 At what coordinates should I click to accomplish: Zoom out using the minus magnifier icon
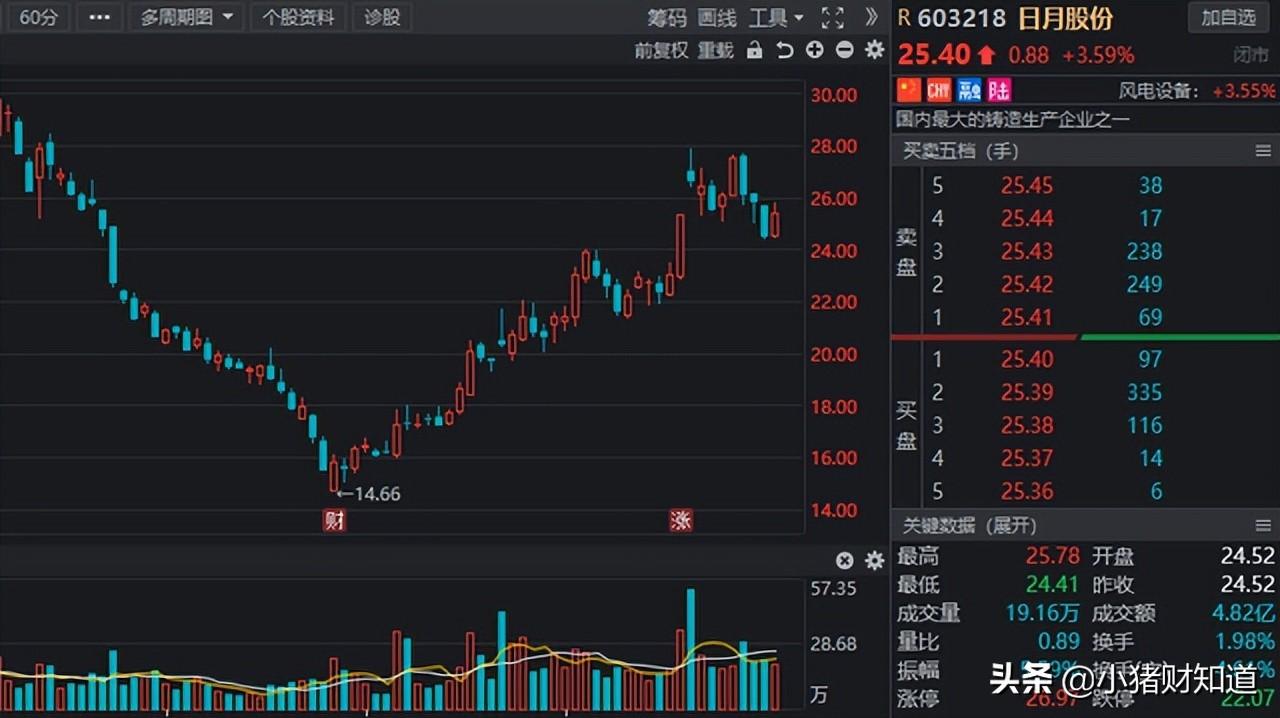844,50
